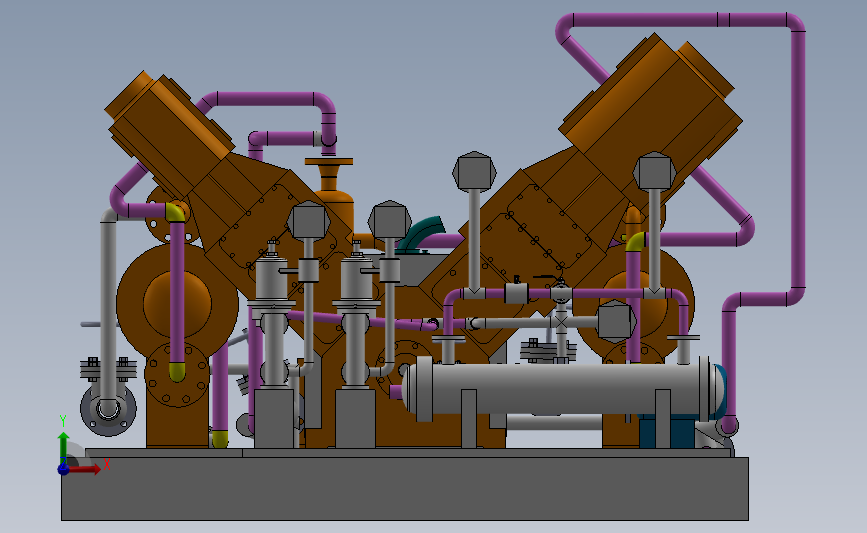Select the dark gray base skid platform

[x=405, y=488]
